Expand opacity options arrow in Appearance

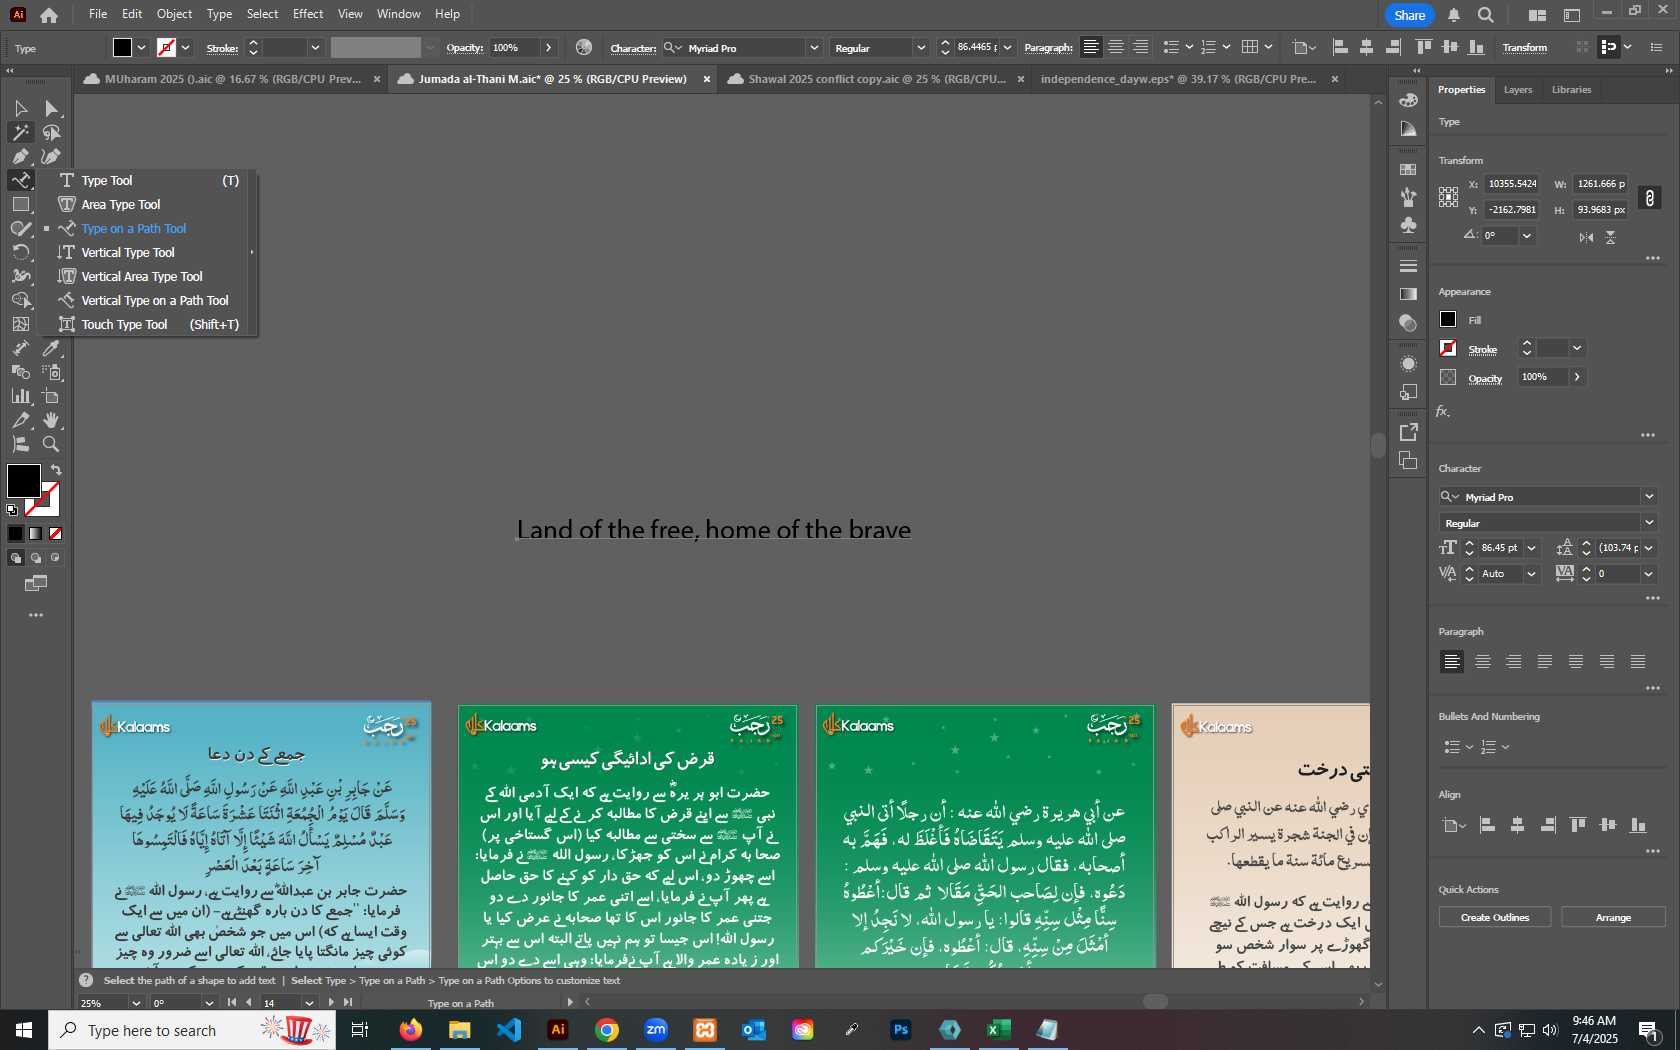click(1577, 377)
